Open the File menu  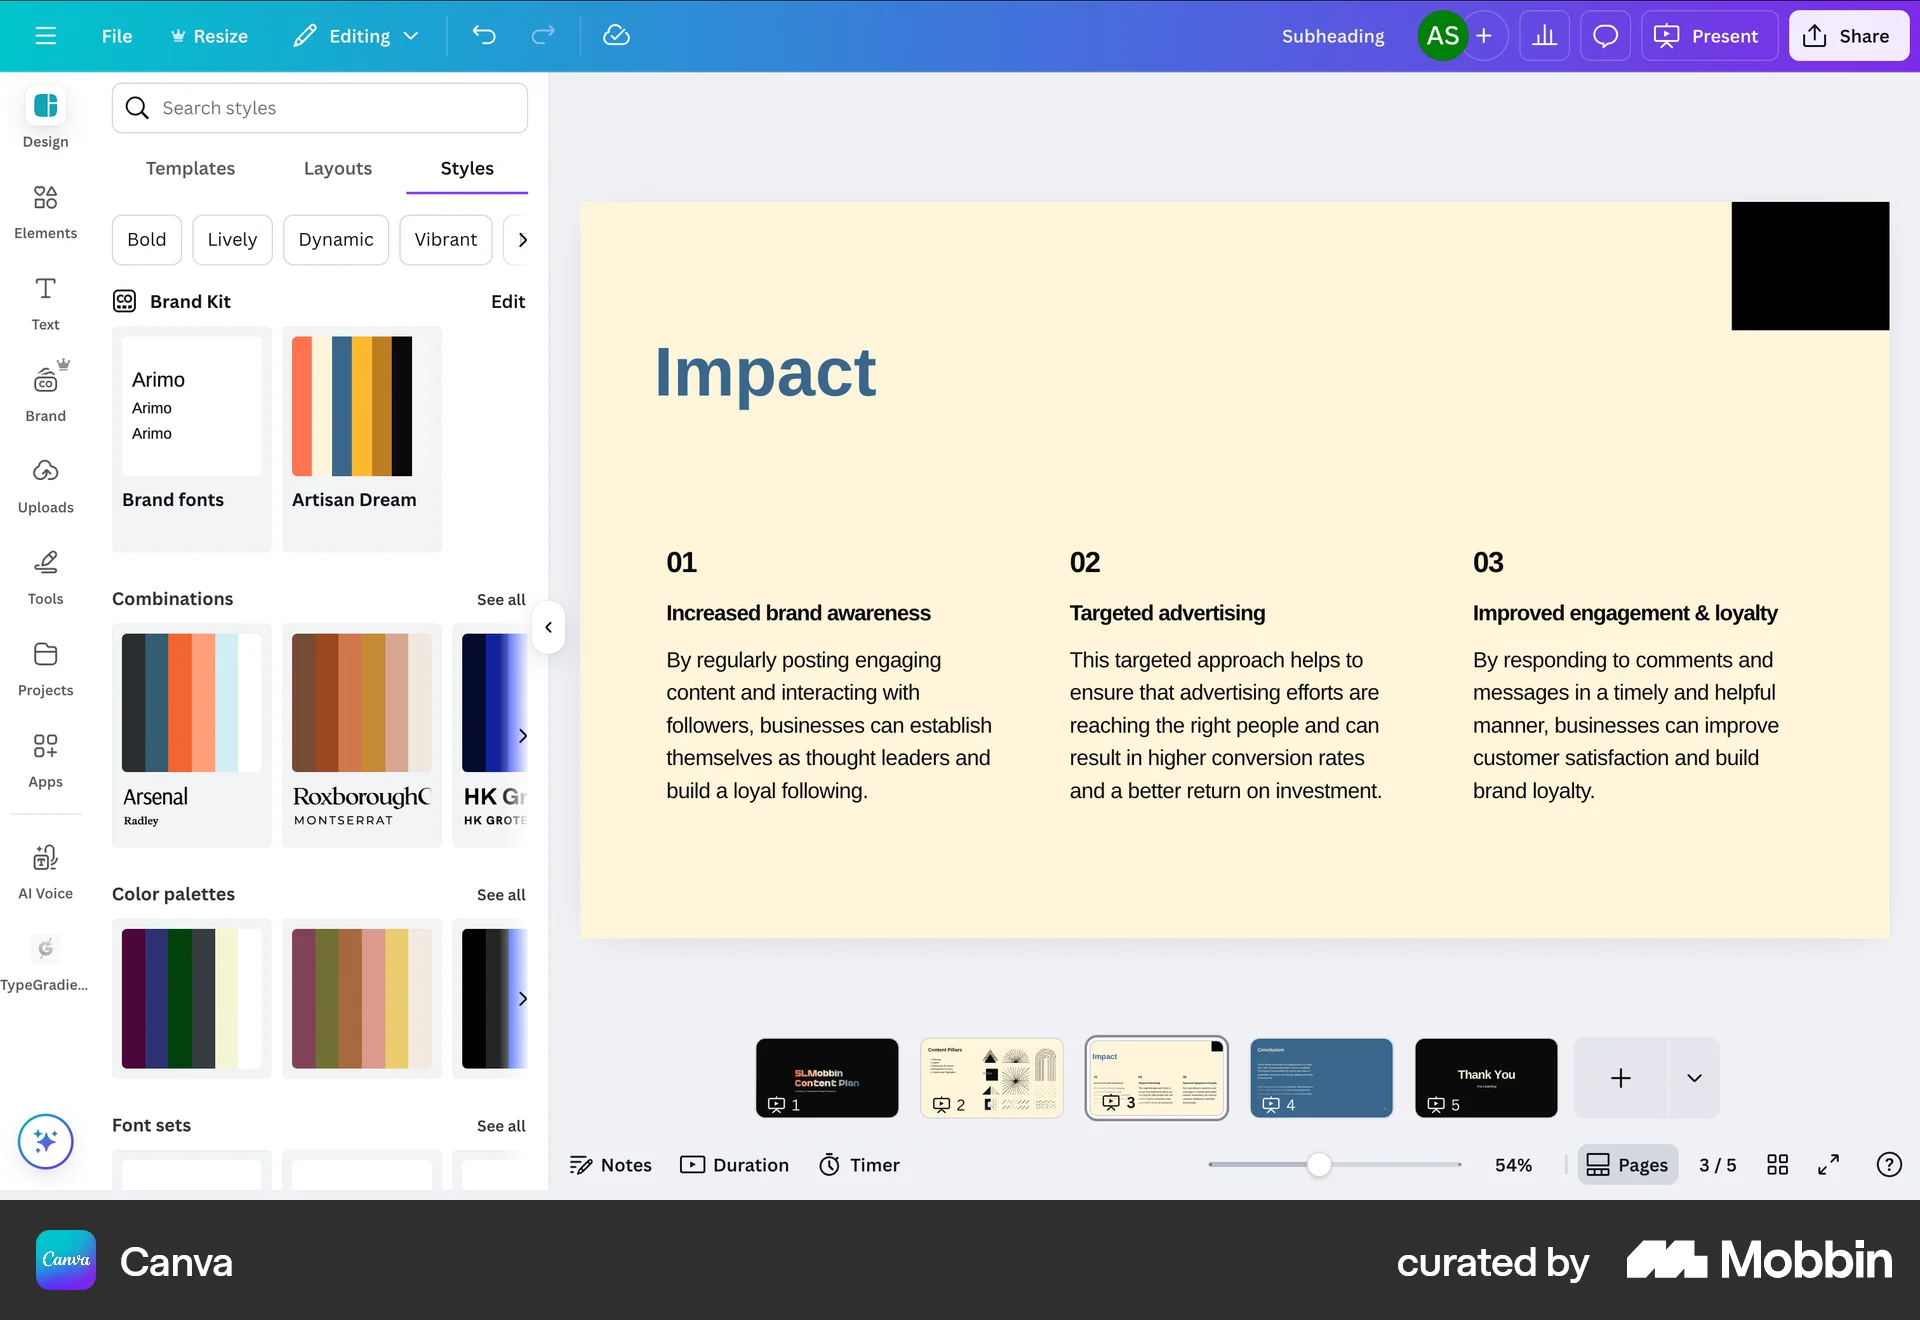pos(117,36)
